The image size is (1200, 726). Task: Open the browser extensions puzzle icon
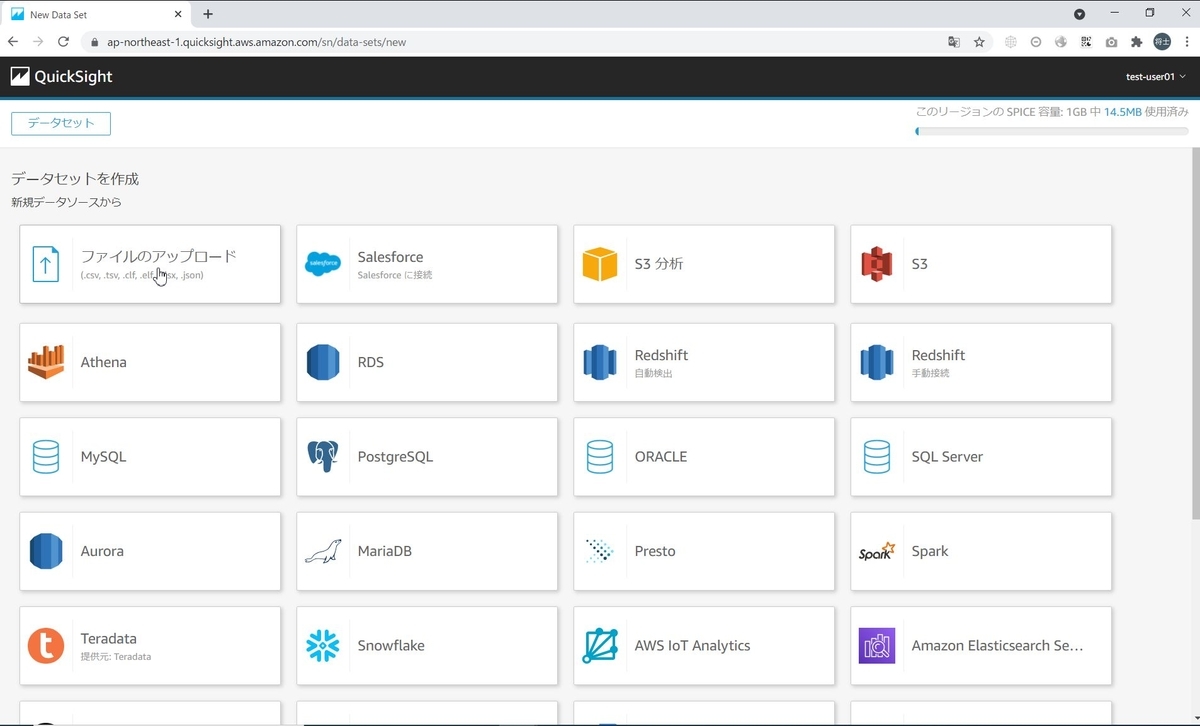pyautogui.click(x=1136, y=42)
